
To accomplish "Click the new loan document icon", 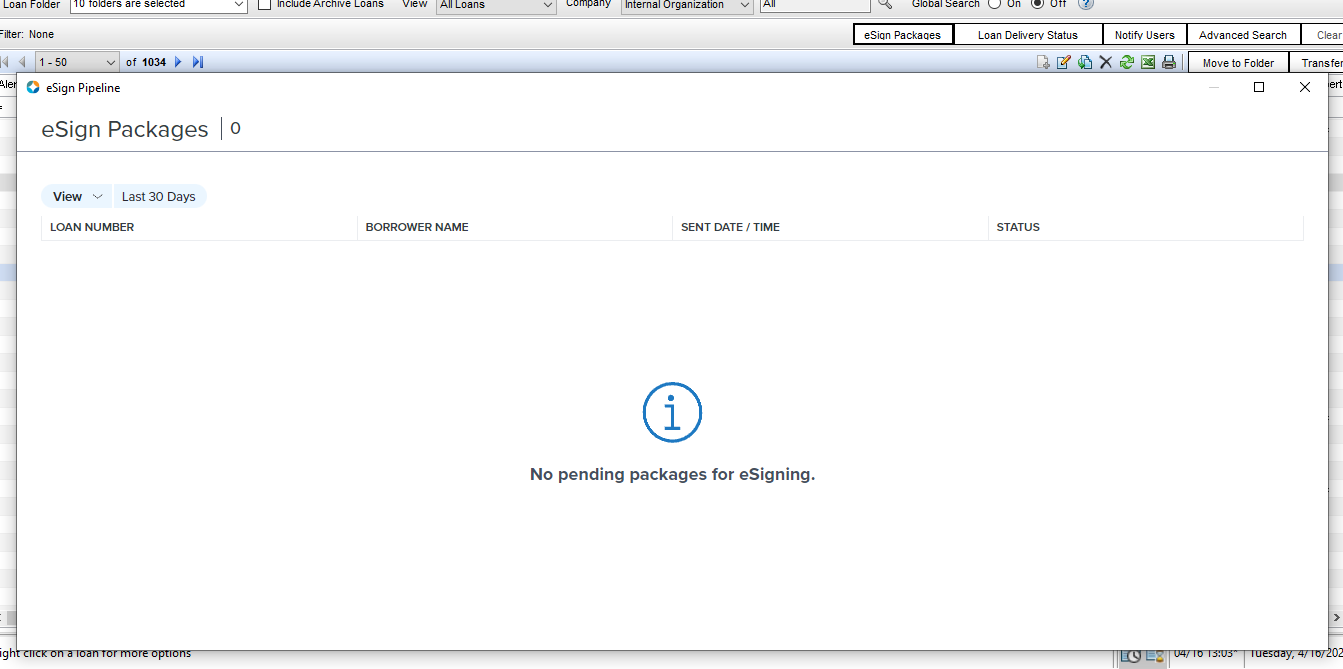I will (x=1043, y=62).
